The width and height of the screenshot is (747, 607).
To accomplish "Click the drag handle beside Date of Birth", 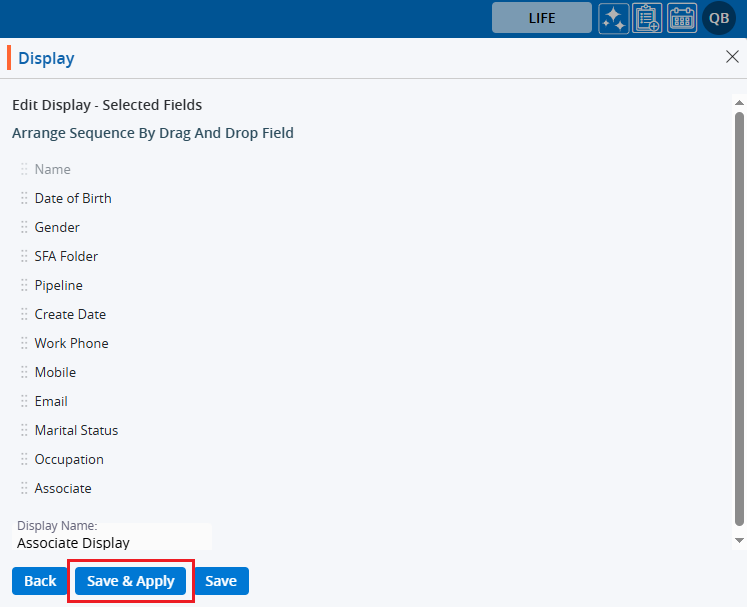I will [x=24, y=199].
